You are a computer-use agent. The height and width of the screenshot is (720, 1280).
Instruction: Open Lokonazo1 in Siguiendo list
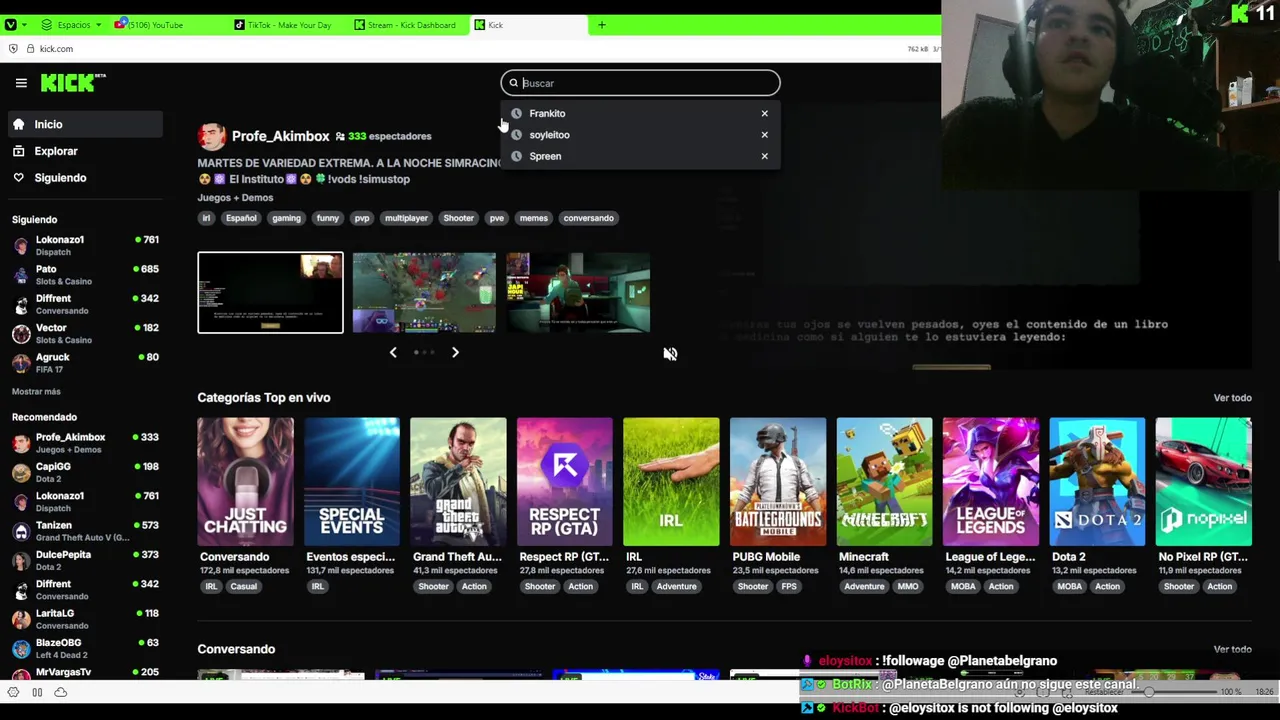[85, 245]
